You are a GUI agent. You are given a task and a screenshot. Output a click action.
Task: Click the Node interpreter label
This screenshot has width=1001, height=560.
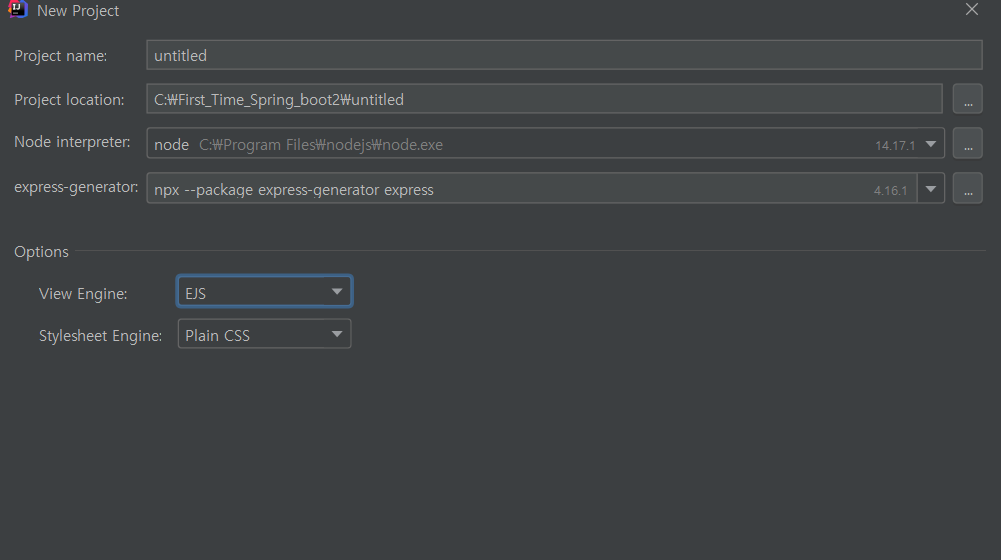tap(72, 142)
